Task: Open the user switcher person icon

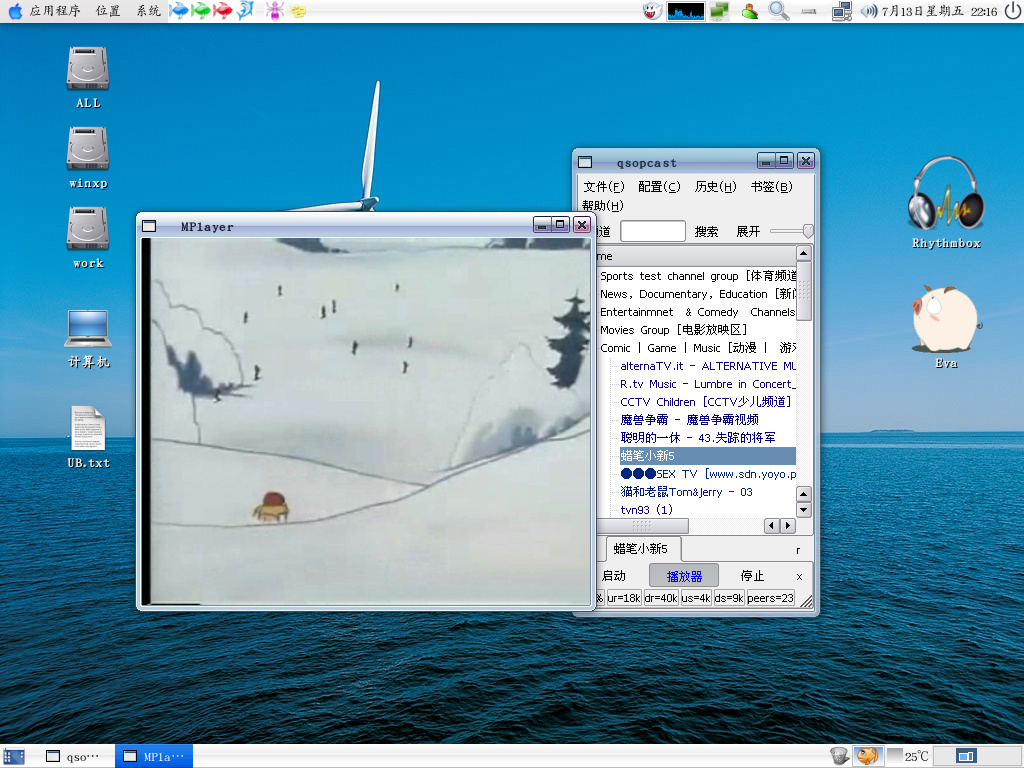Action: [750, 11]
